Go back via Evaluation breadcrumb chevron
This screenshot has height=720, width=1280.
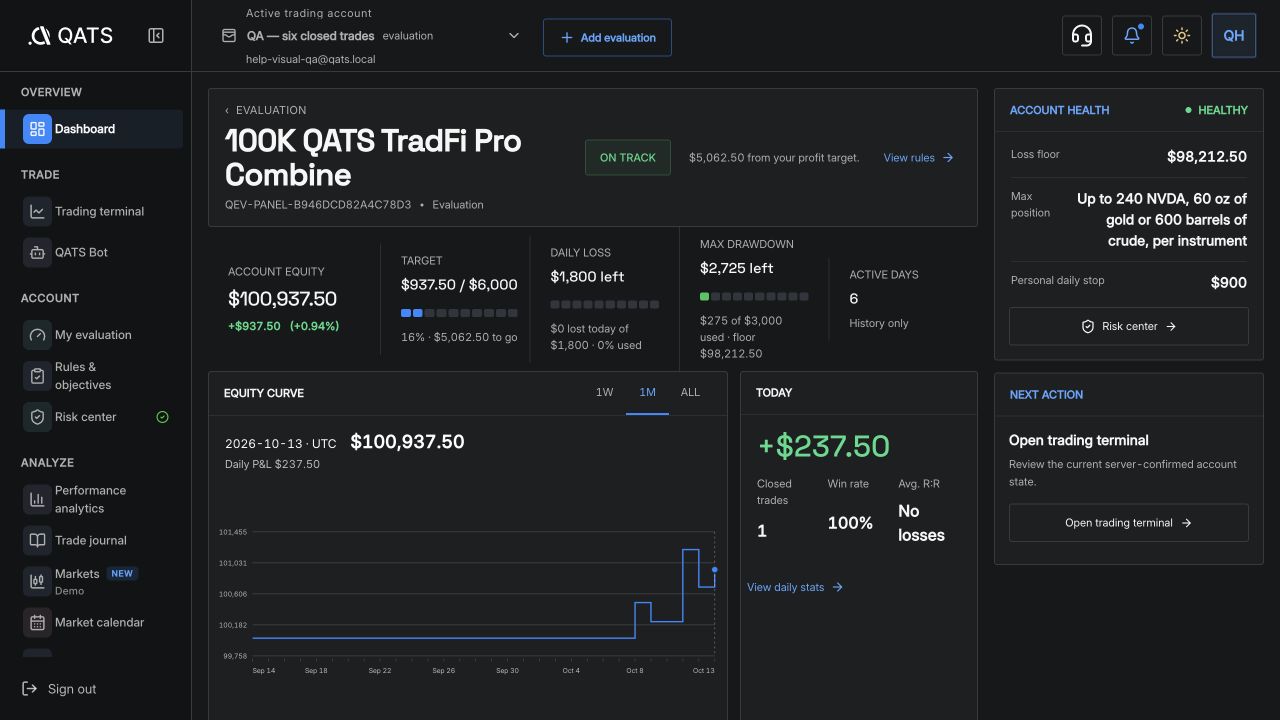tap(227, 110)
